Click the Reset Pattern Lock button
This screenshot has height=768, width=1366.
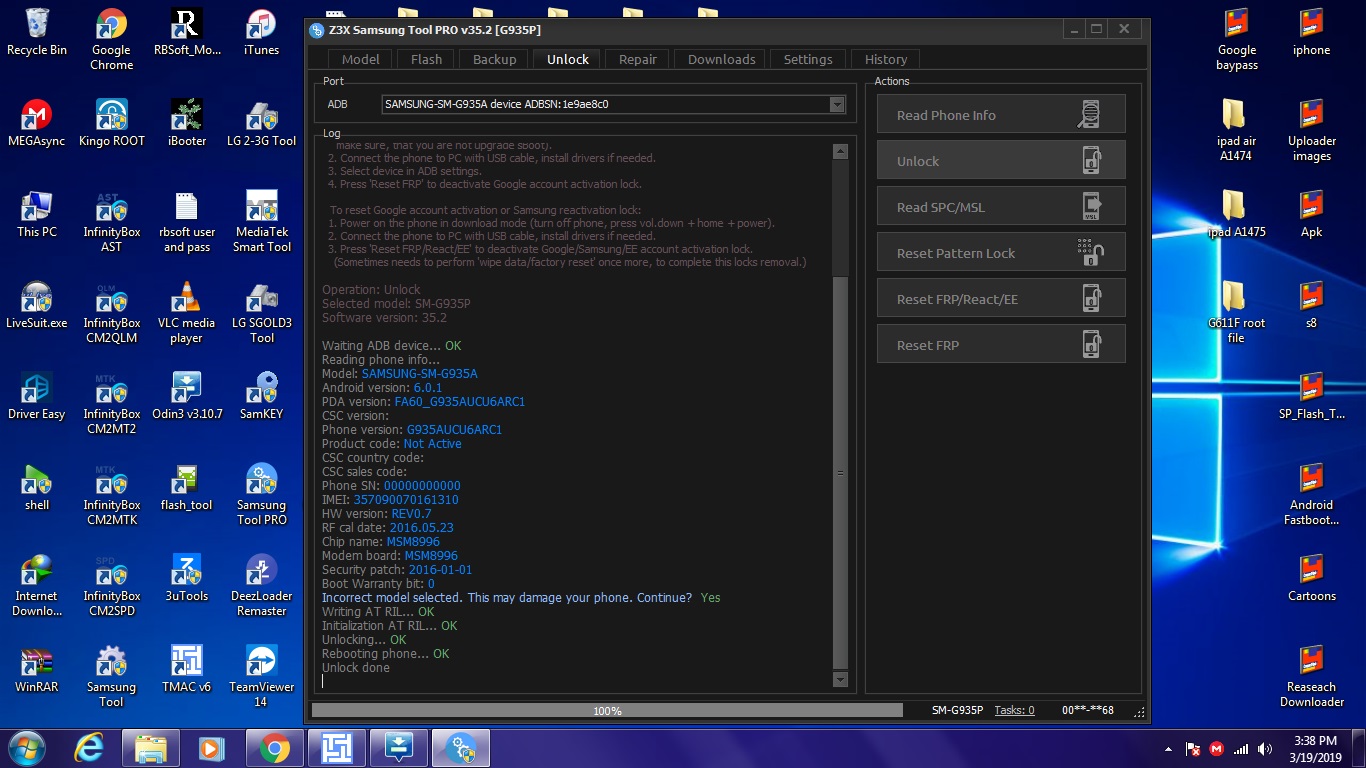1001,253
